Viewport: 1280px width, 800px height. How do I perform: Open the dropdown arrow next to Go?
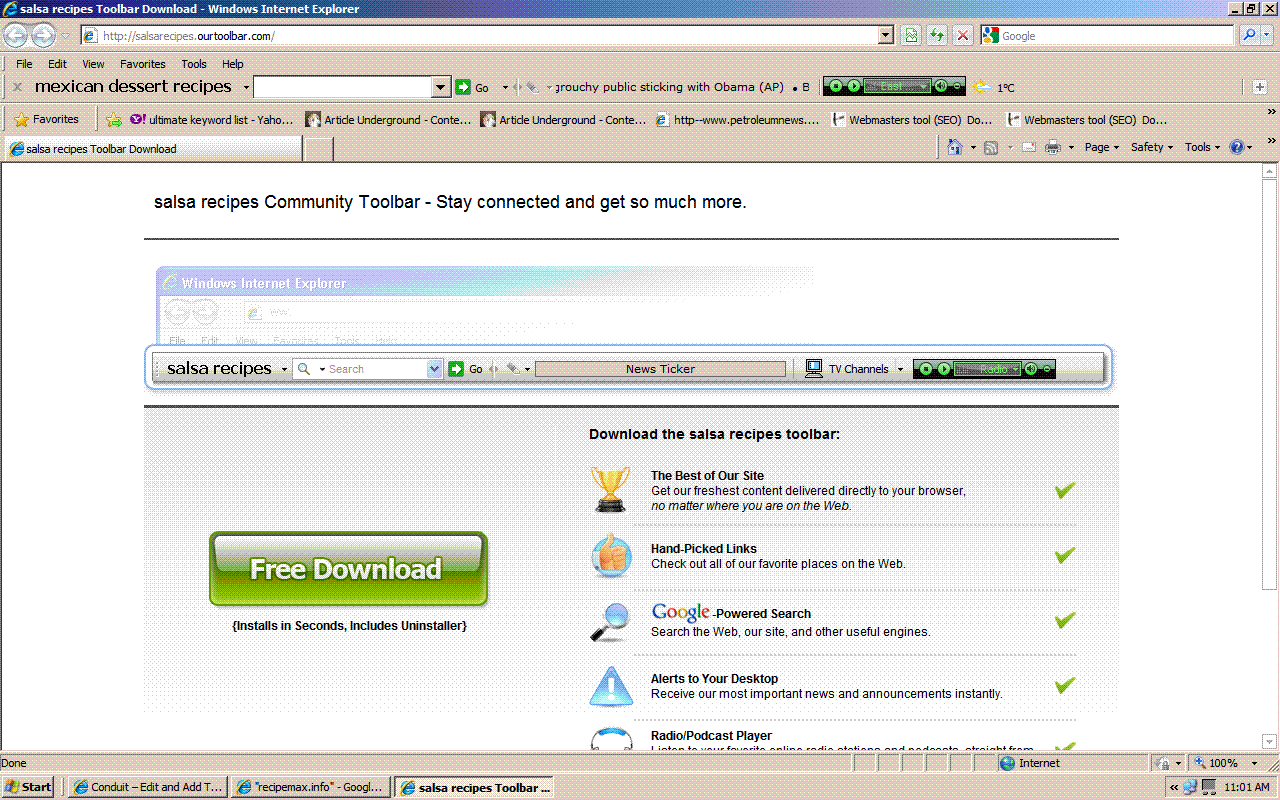(x=505, y=88)
